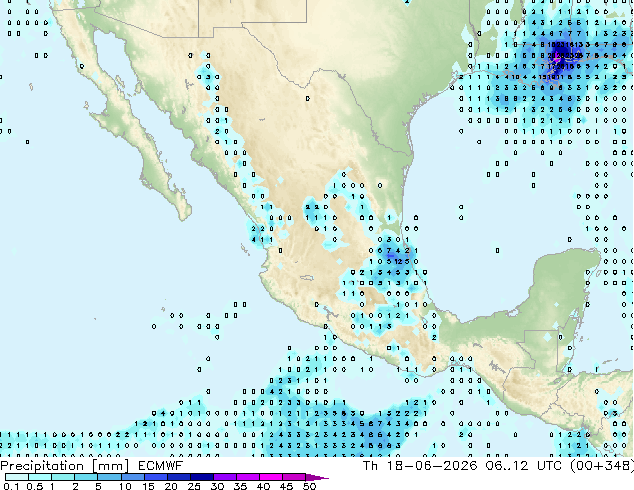Click the over-50 arrow tip of legend
Image resolution: width=634 pixels, height=490 pixels.
click(x=317, y=477)
